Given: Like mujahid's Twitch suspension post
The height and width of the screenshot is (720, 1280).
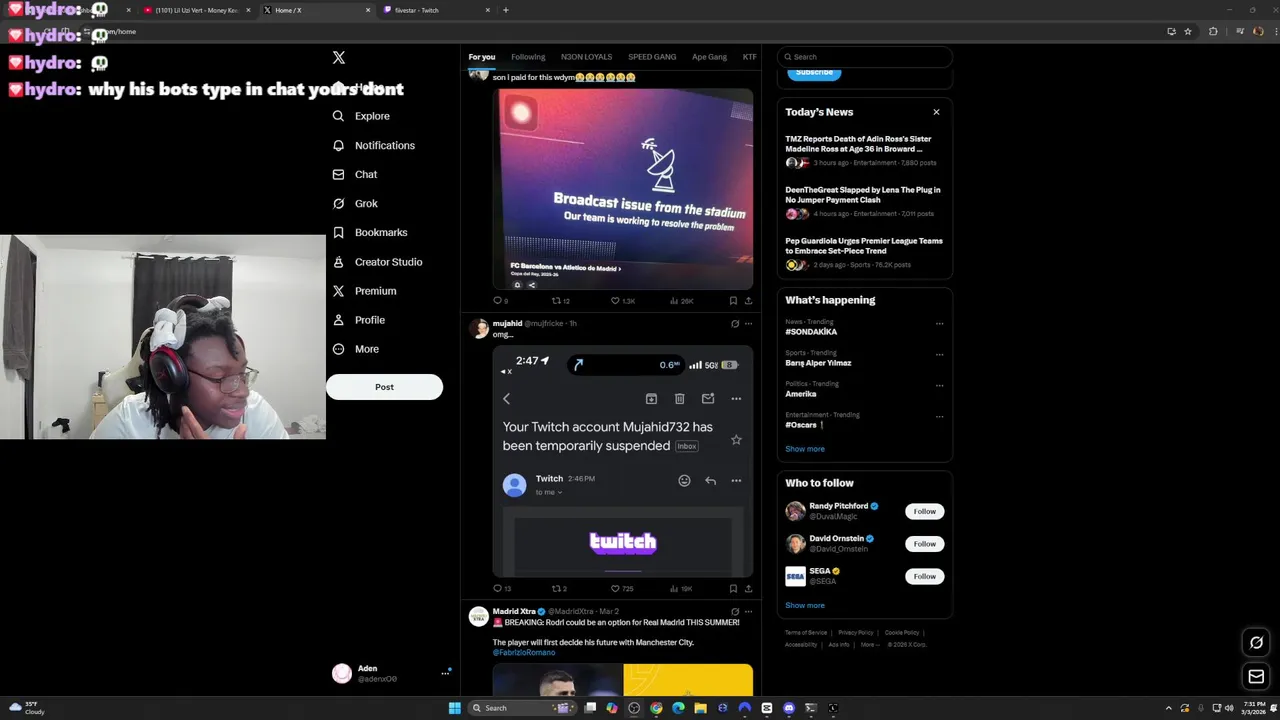Looking at the screenshot, I should coord(622,588).
